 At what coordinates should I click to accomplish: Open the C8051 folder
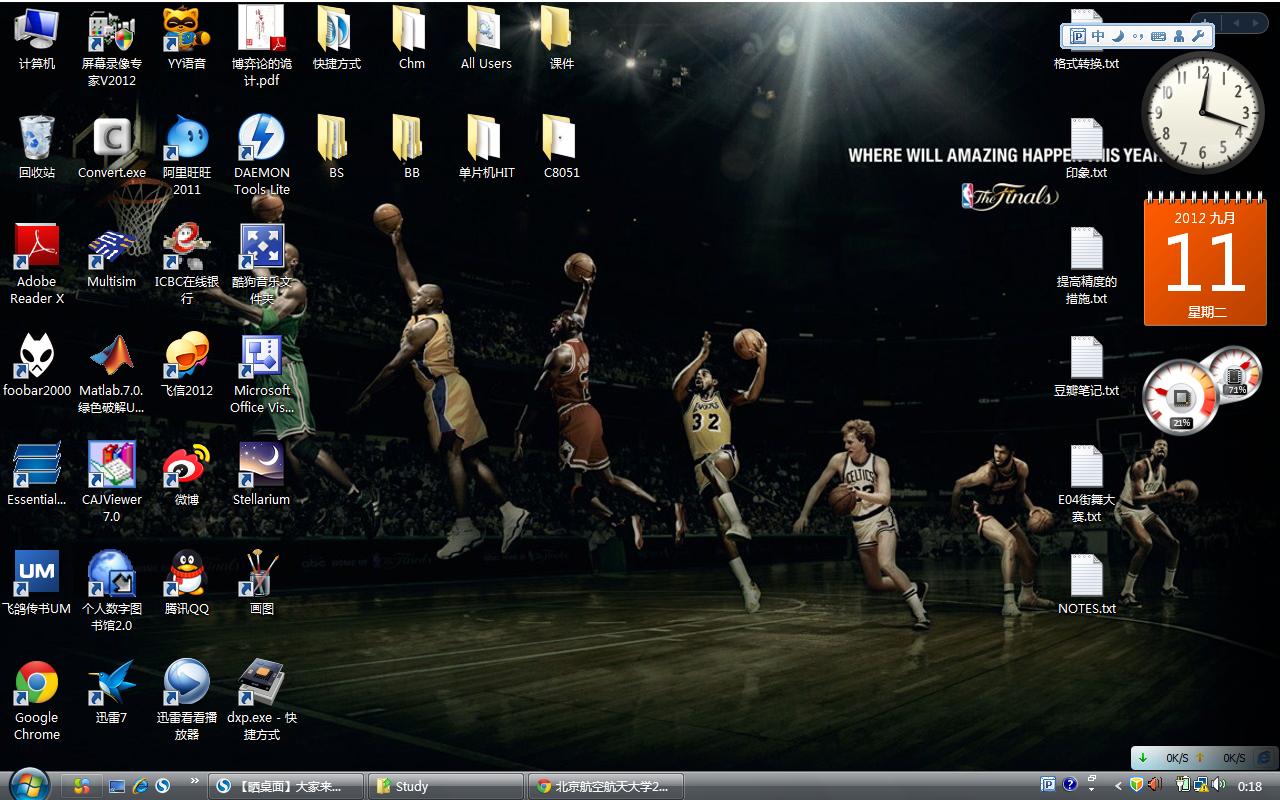coord(562,147)
